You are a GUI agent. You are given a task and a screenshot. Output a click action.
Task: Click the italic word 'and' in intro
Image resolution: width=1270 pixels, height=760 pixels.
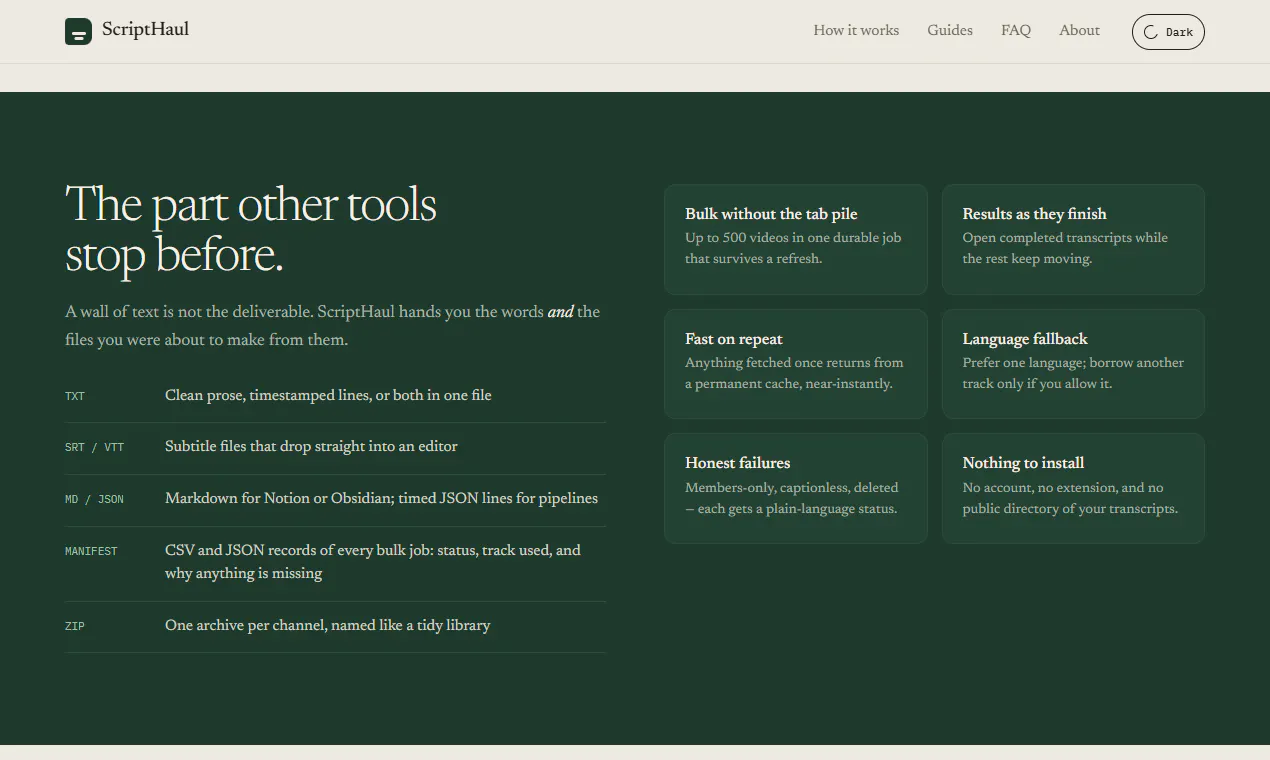click(561, 312)
